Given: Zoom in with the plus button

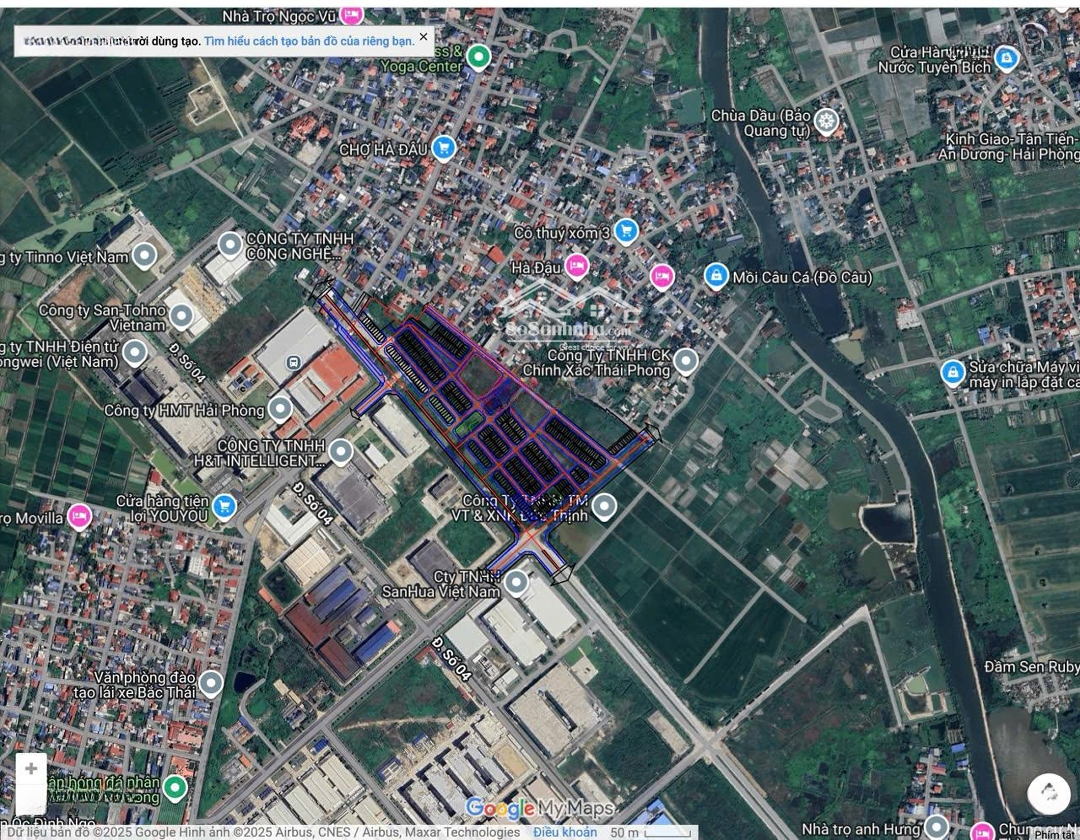Looking at the screenshot, I should pos(31,768).
